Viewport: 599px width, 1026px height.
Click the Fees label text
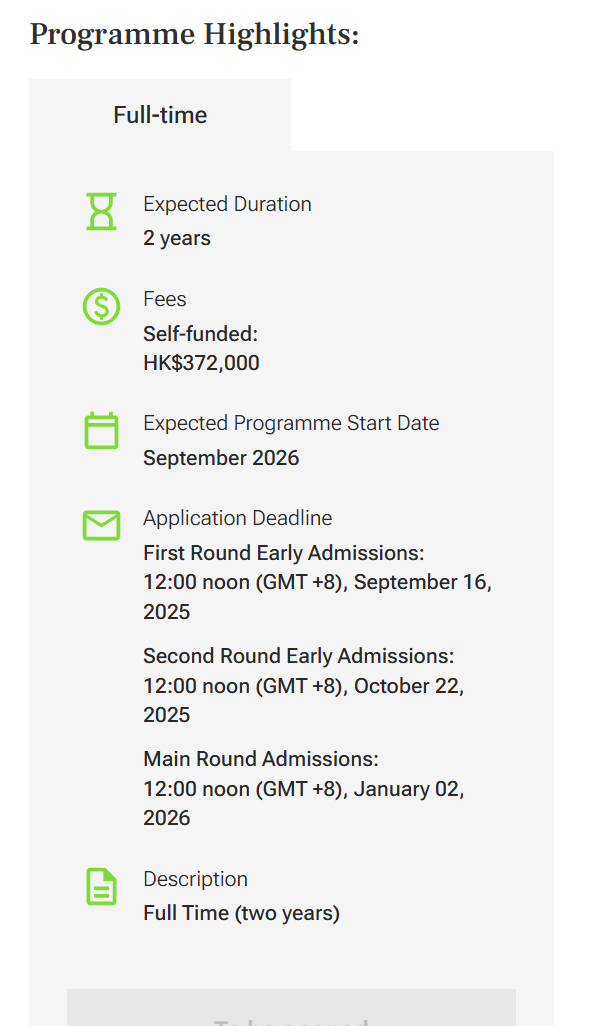165,299
